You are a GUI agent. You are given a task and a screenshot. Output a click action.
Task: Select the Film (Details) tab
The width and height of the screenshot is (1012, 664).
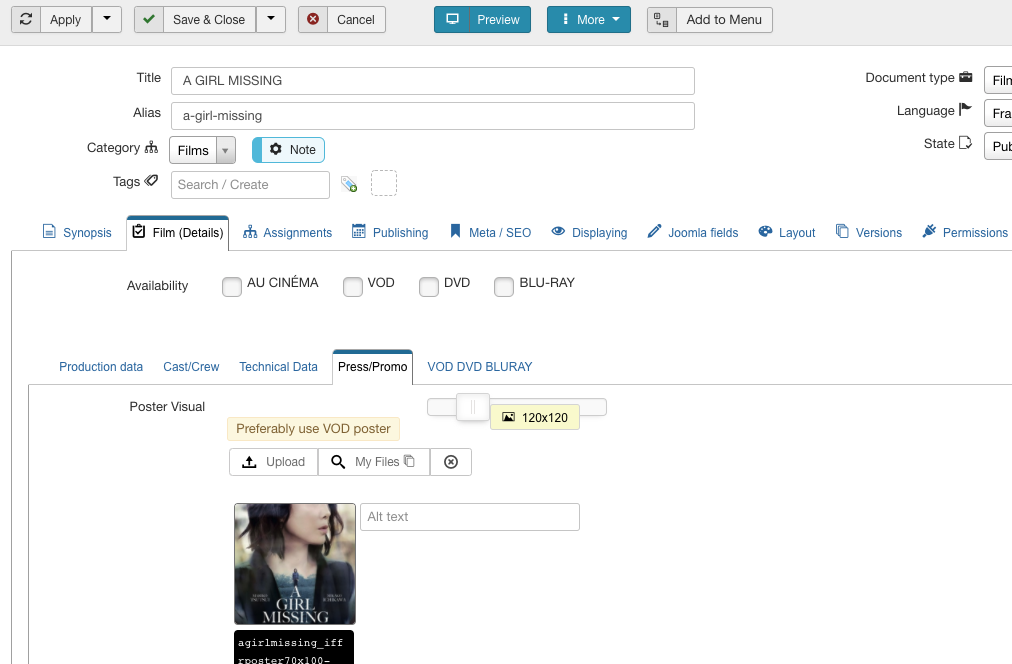177,232
